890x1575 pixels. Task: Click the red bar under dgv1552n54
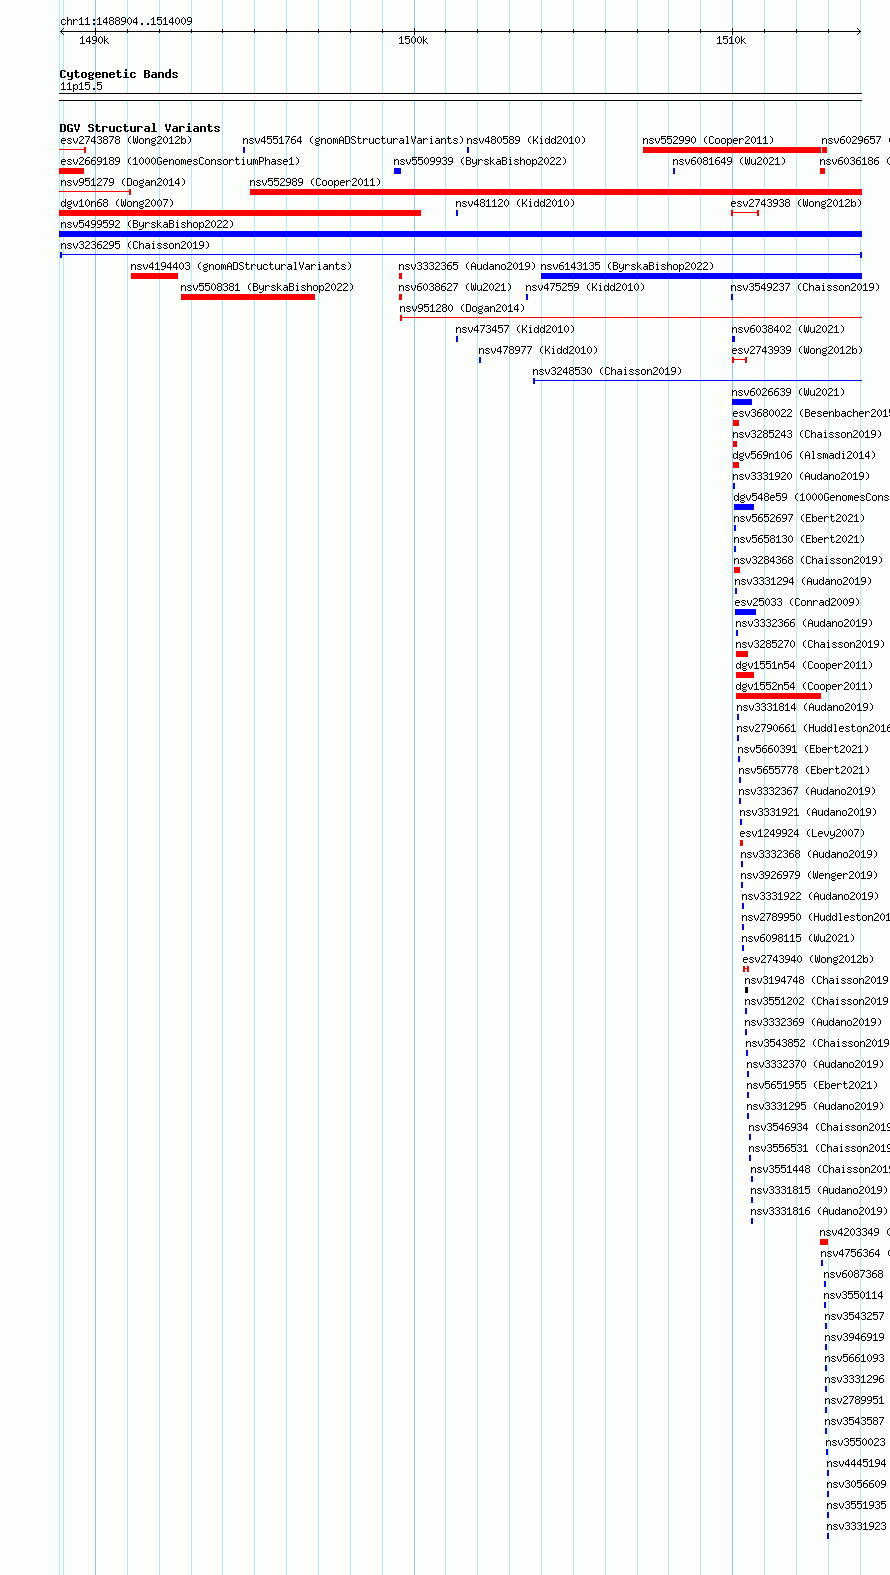pos(778,696)
